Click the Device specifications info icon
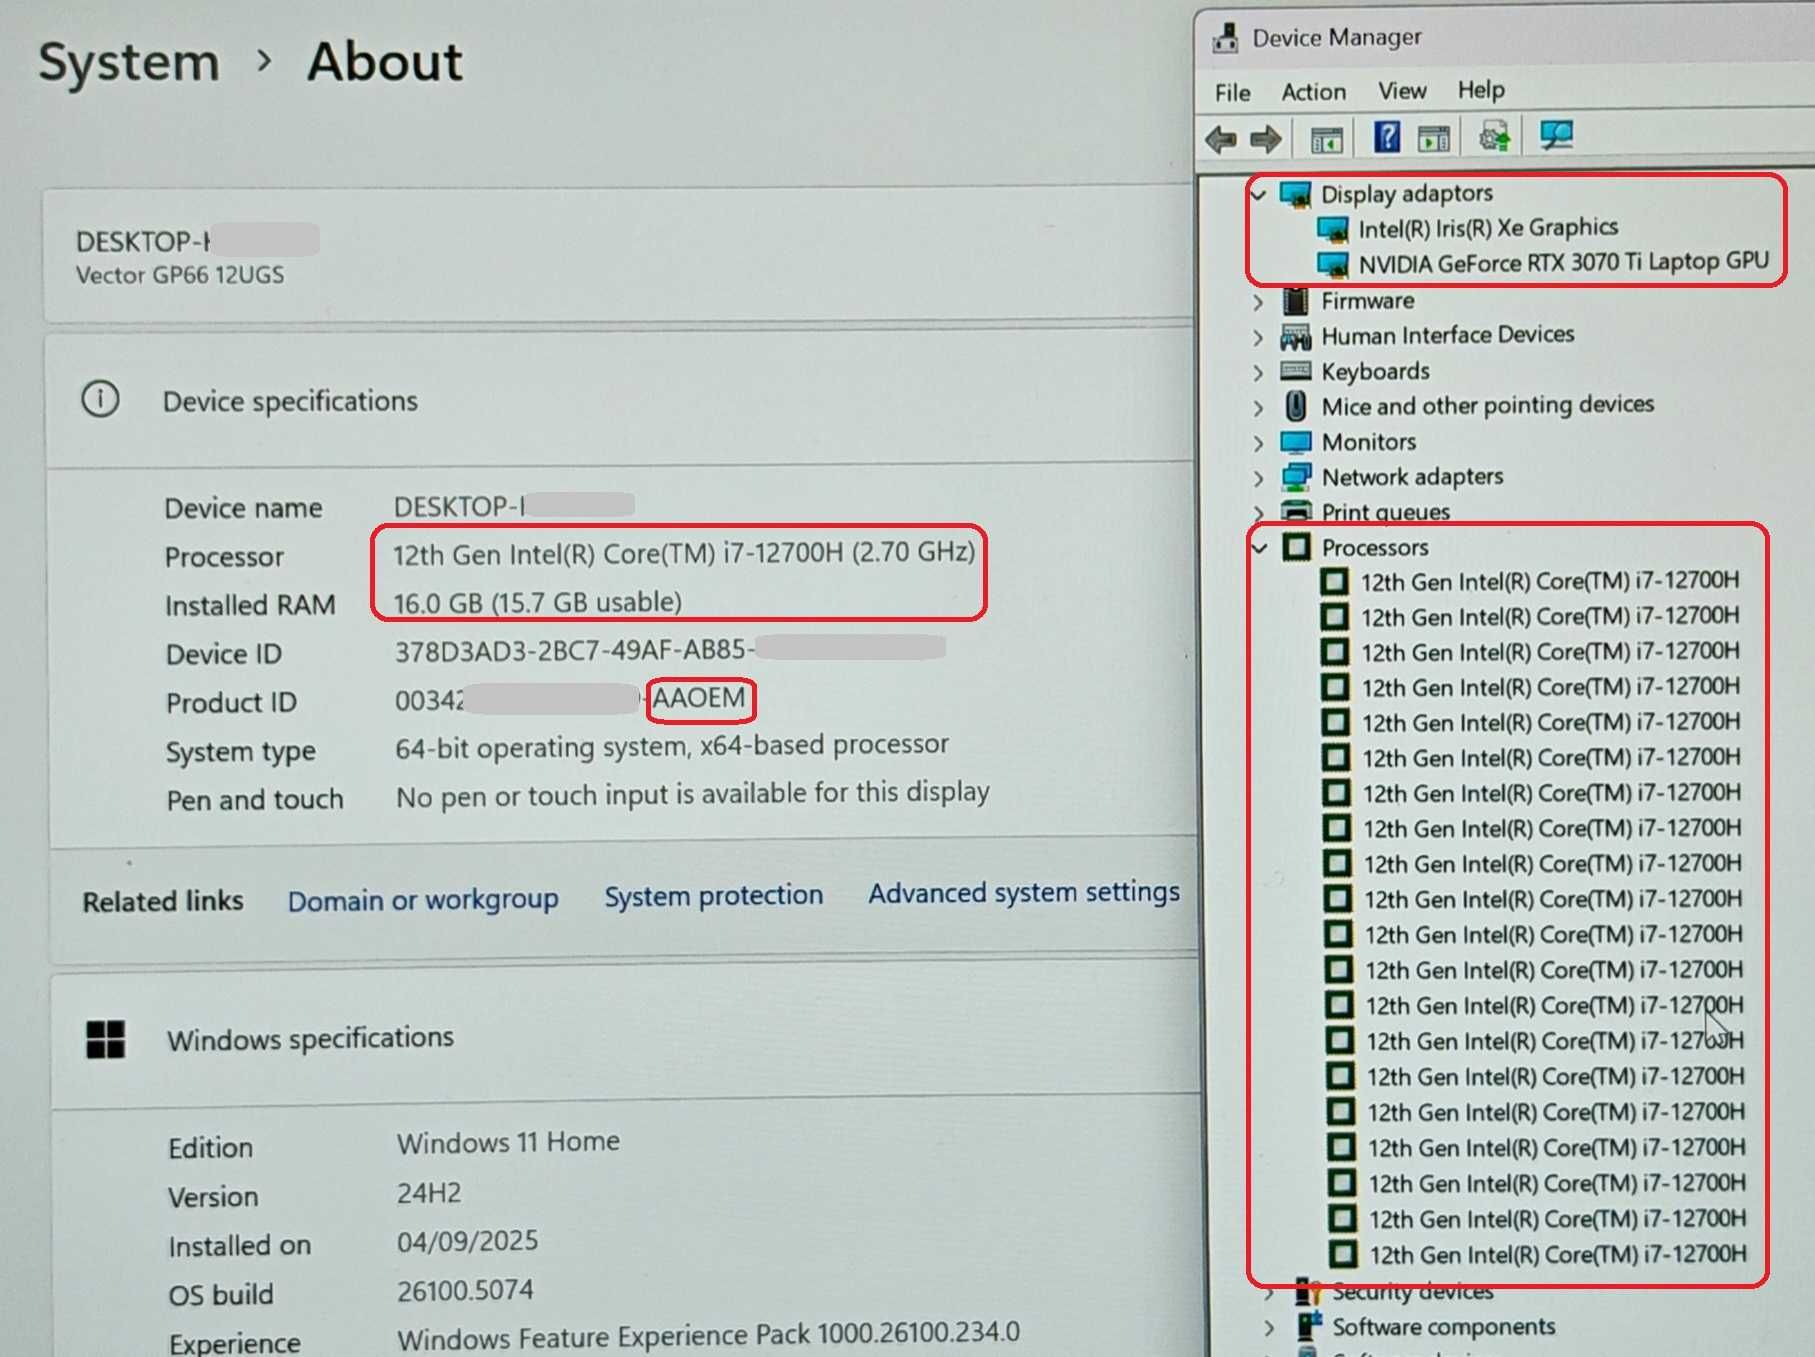1815x1357 pixels. coord(100,399)
